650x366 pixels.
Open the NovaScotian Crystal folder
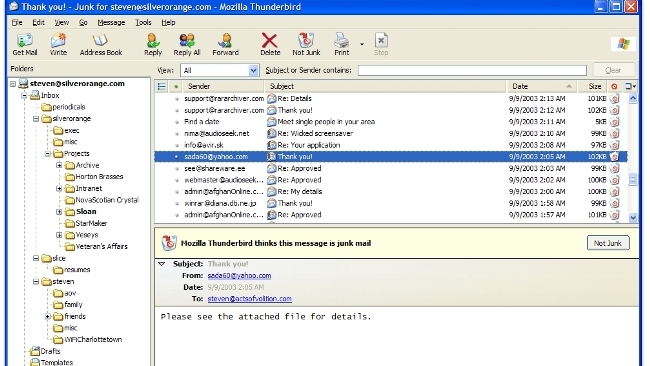point(107,200)
